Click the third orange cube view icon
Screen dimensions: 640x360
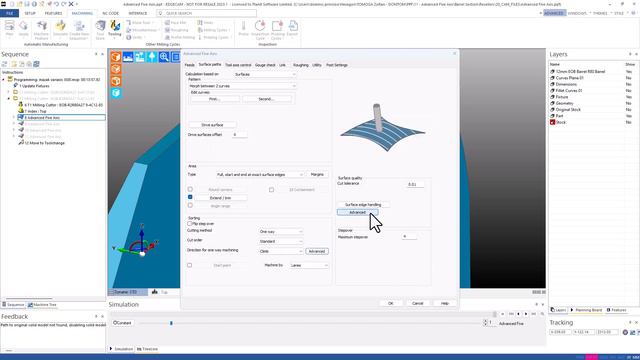pos(116,81)
